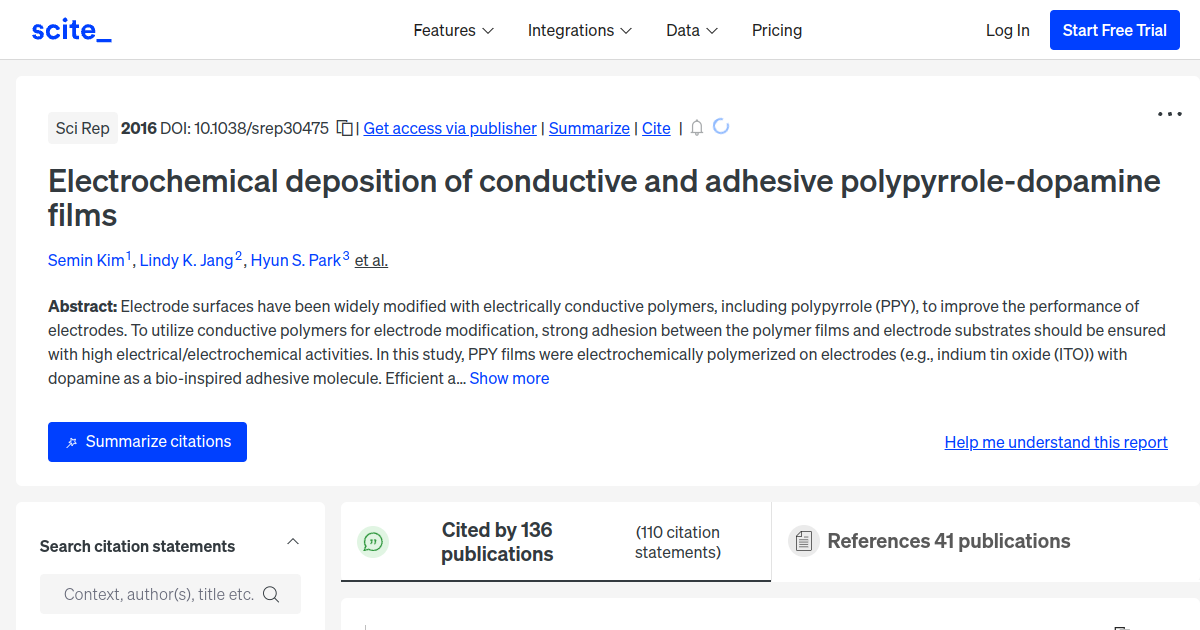This screenshot has height=630, width=1200.
Task: Click the blue loading spinner
Action: 722,128
